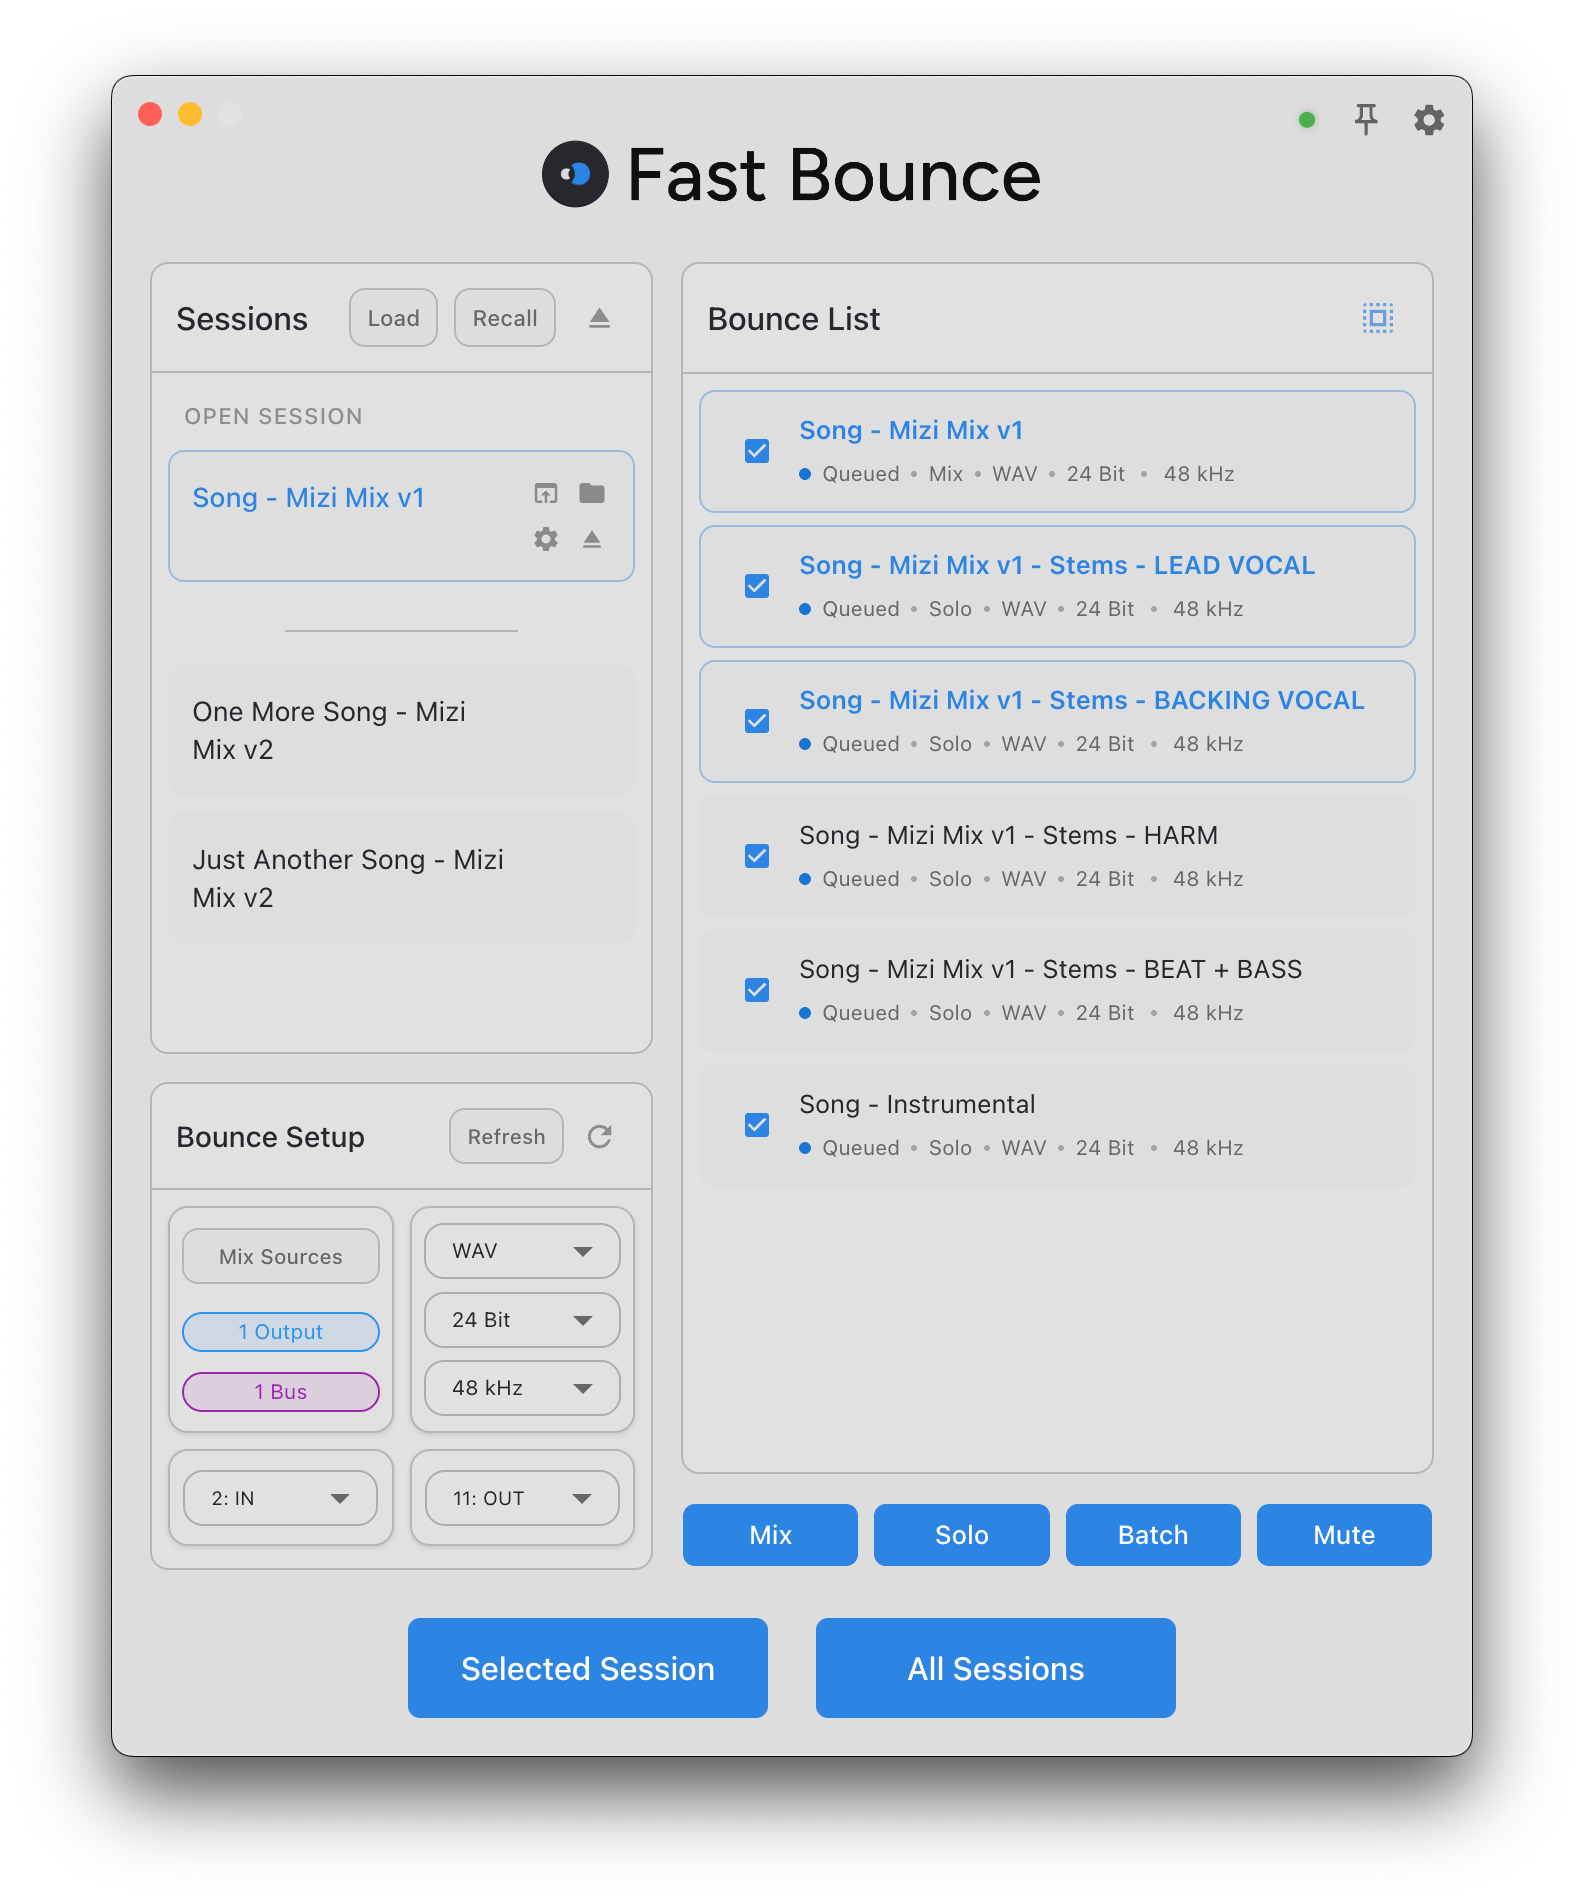Open the 24 Bit depth dropdown

coord(522,1320)
